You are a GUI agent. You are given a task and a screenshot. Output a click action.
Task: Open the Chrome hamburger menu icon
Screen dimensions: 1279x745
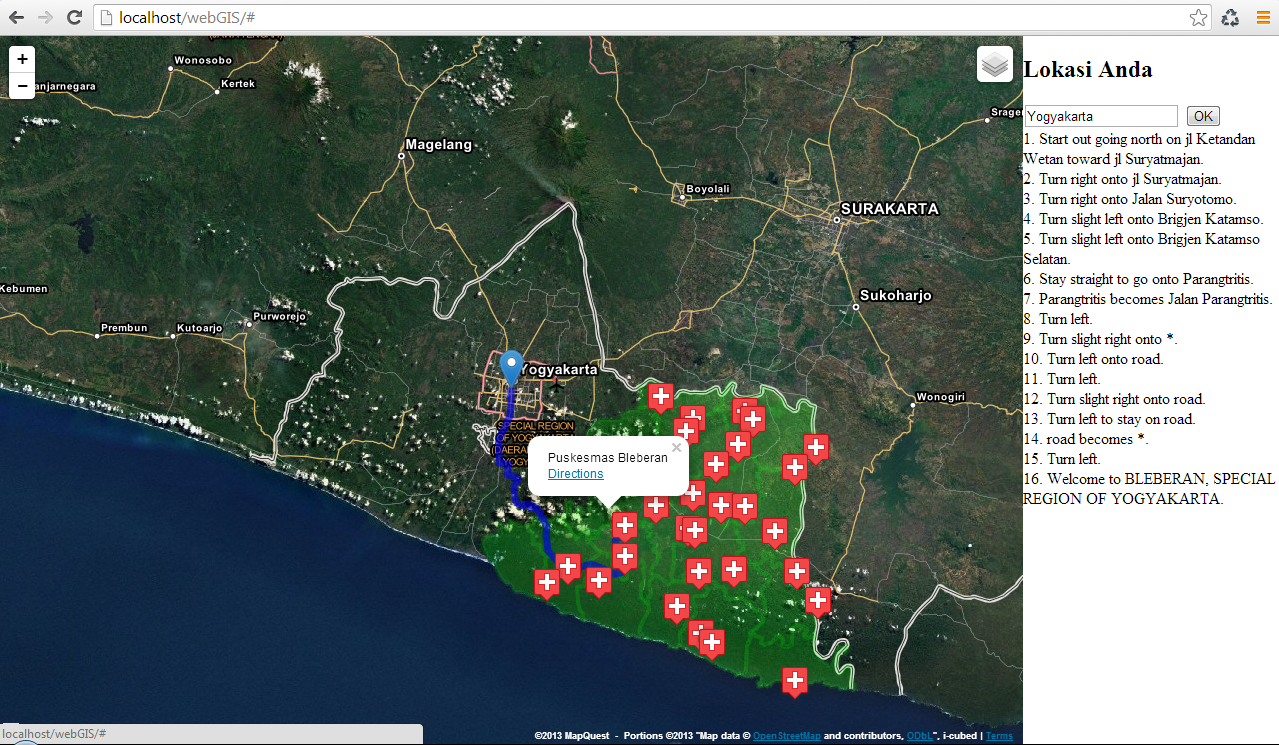[x=1261, y=17]
